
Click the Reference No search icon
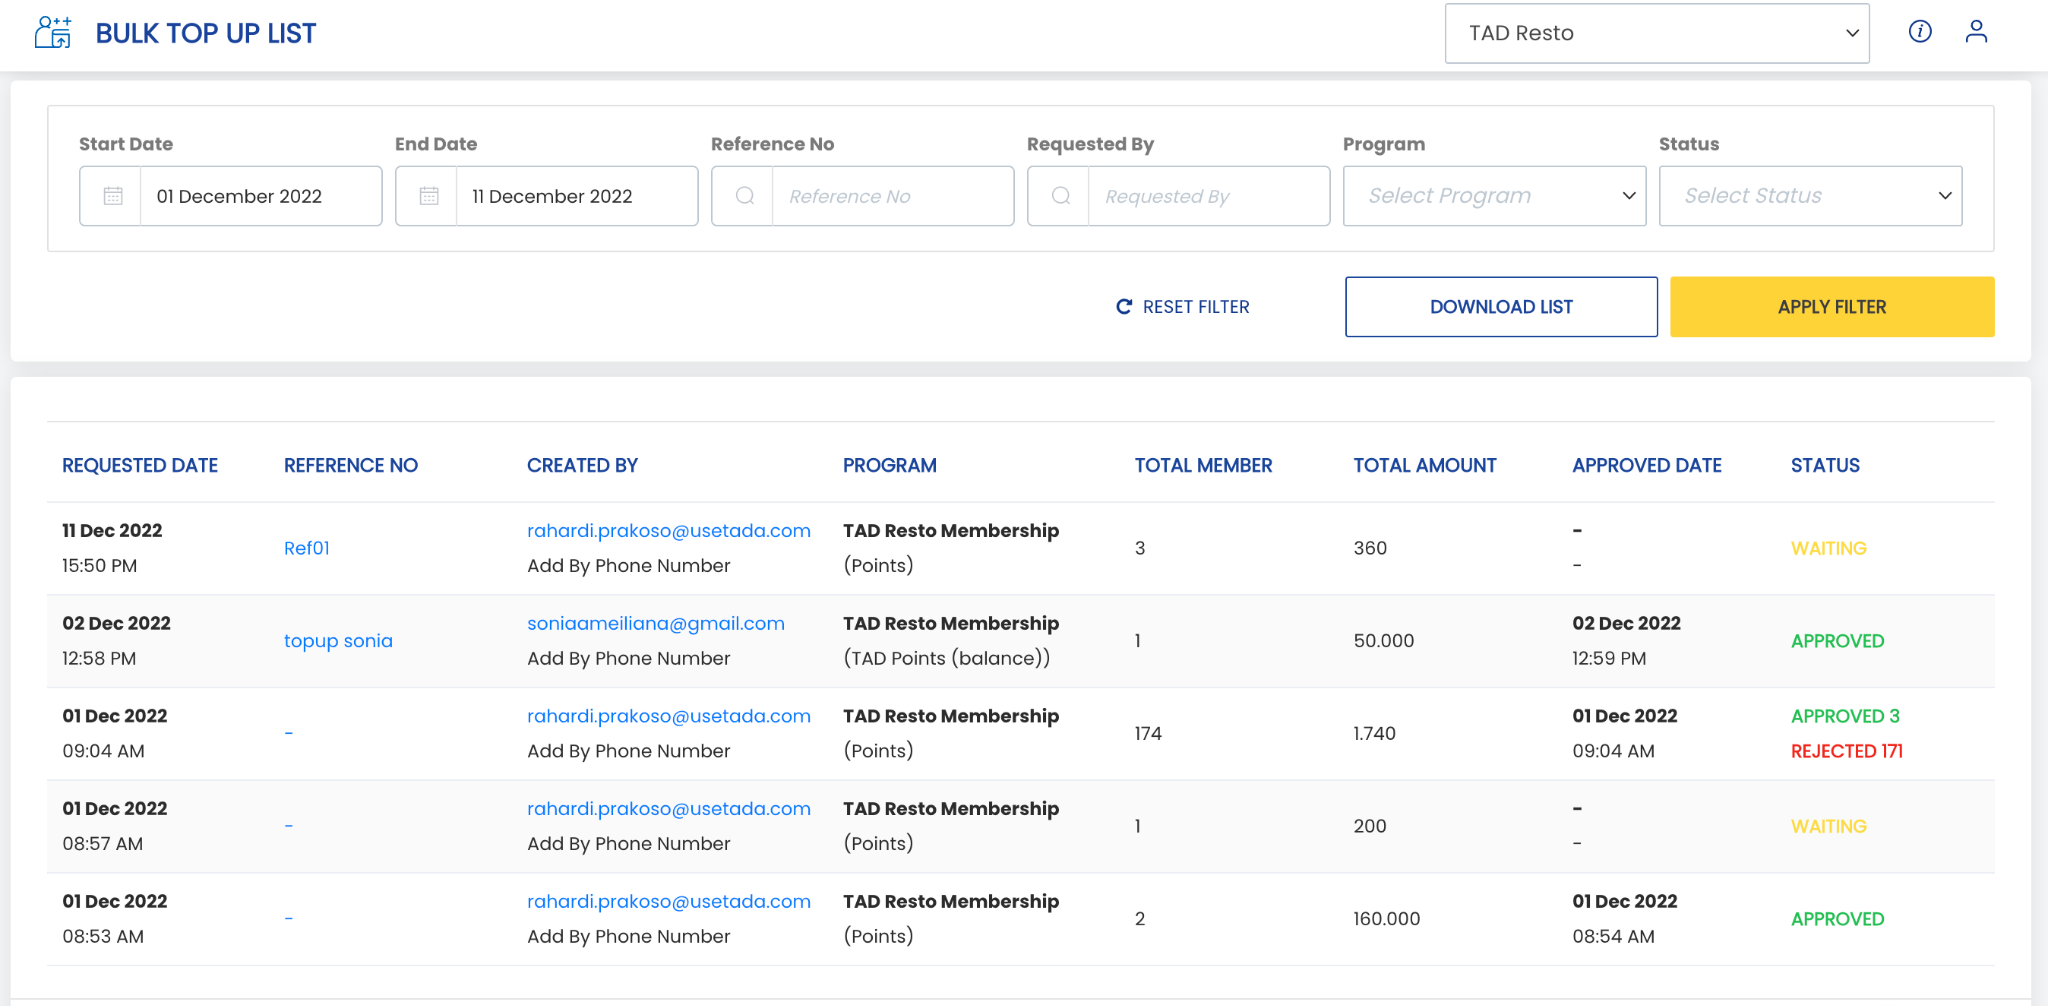(x=745, y=196)
